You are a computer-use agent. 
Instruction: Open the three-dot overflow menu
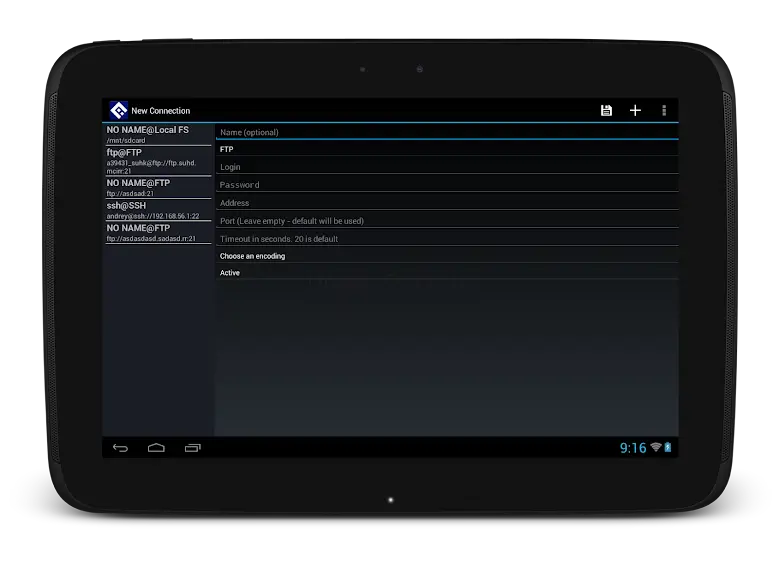pos(664,110)
